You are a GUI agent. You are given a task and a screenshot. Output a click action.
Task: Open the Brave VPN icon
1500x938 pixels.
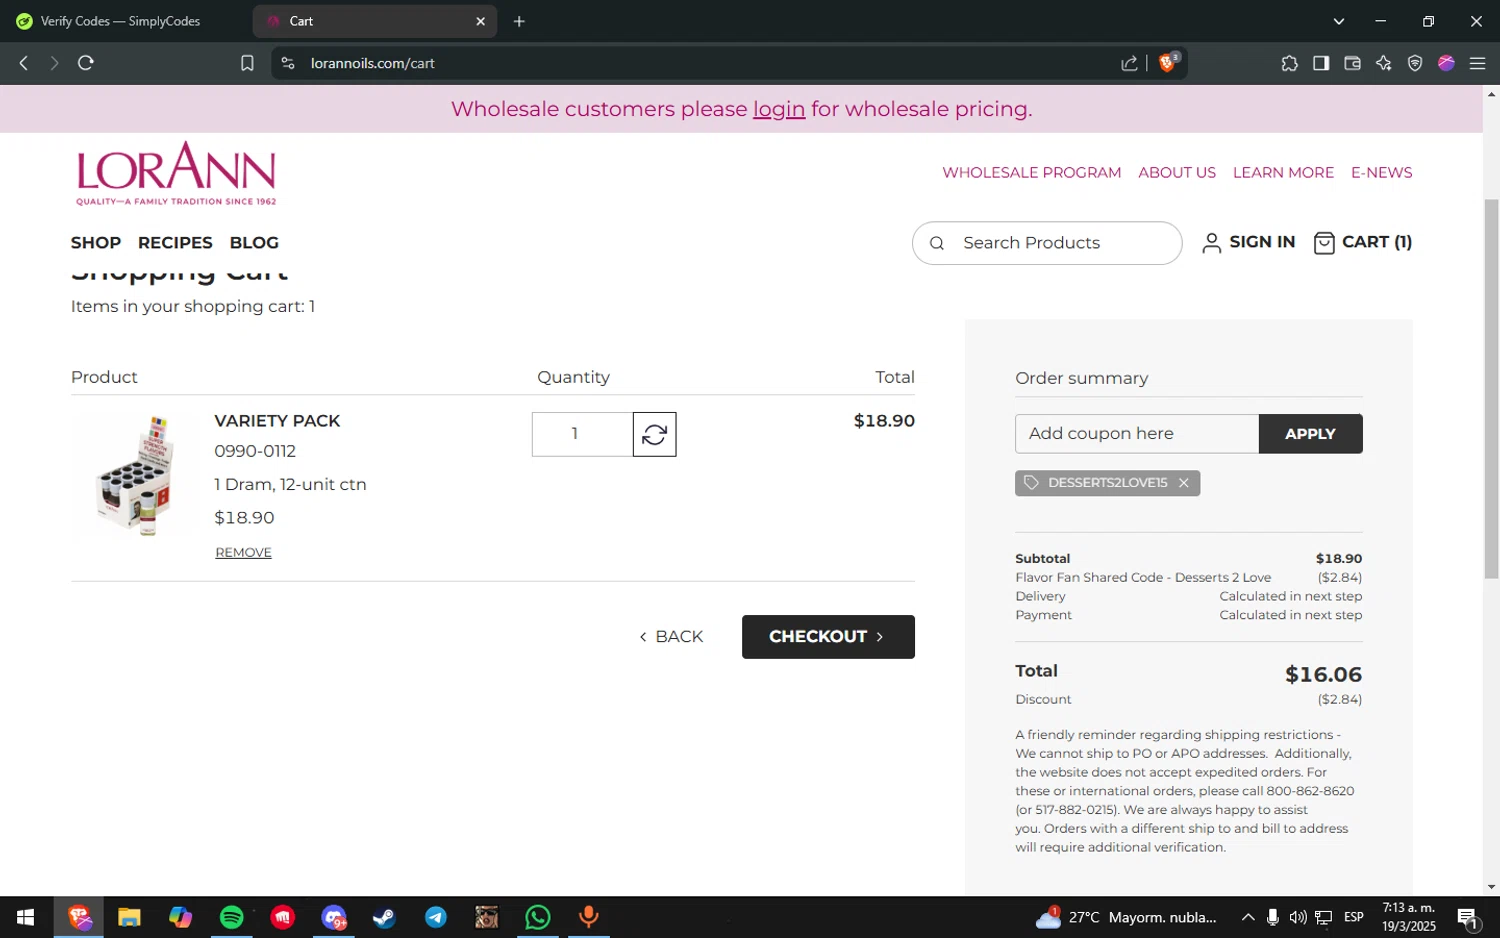(x=1415, y=63)
